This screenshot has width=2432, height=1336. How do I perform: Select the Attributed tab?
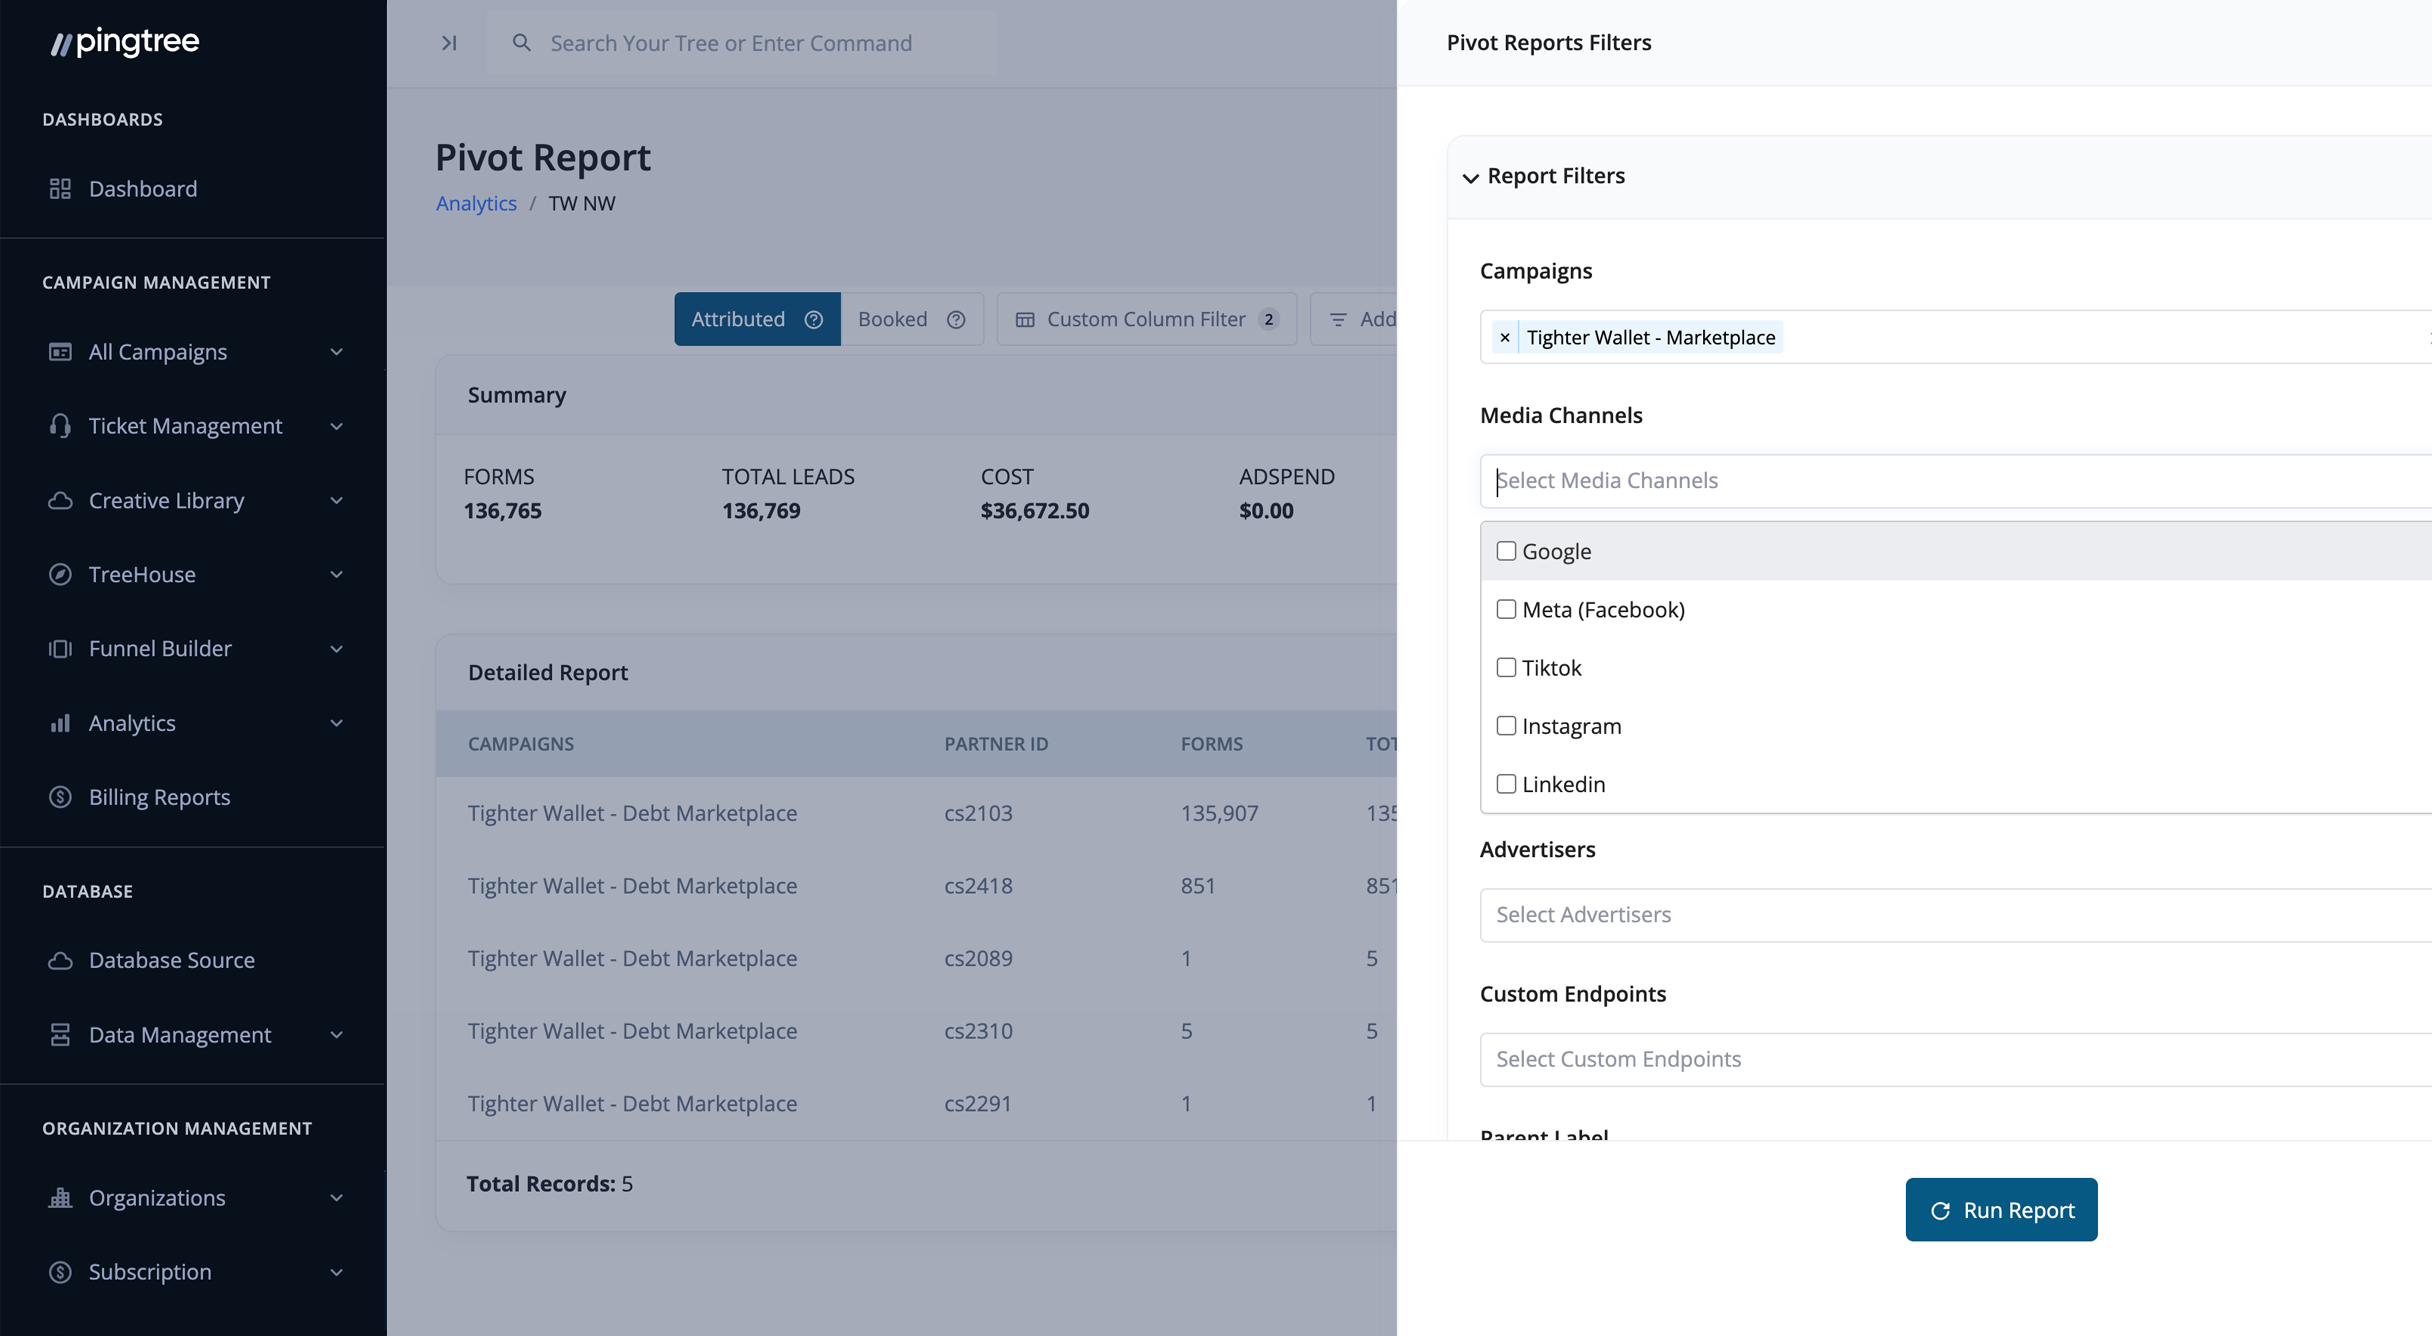(738, 319)
